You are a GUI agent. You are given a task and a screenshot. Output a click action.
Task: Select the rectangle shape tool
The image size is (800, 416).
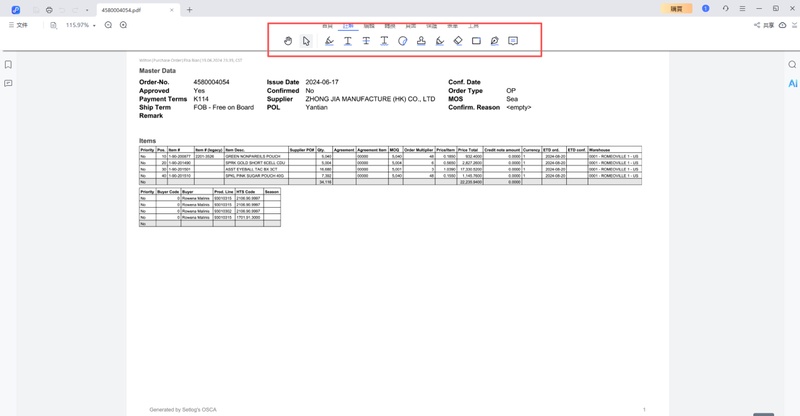click(476, 41)
